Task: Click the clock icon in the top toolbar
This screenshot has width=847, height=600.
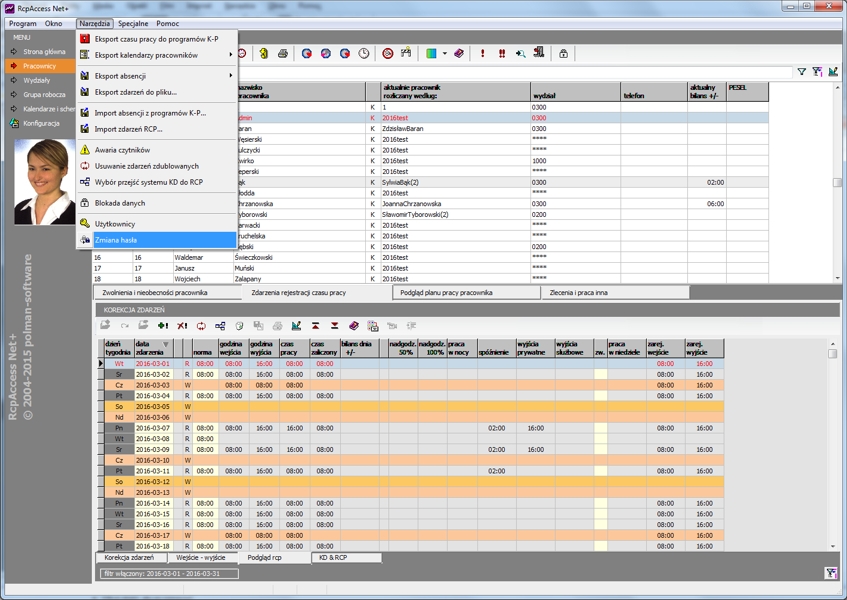Action: pyautogui.click(x=364, y=53)
